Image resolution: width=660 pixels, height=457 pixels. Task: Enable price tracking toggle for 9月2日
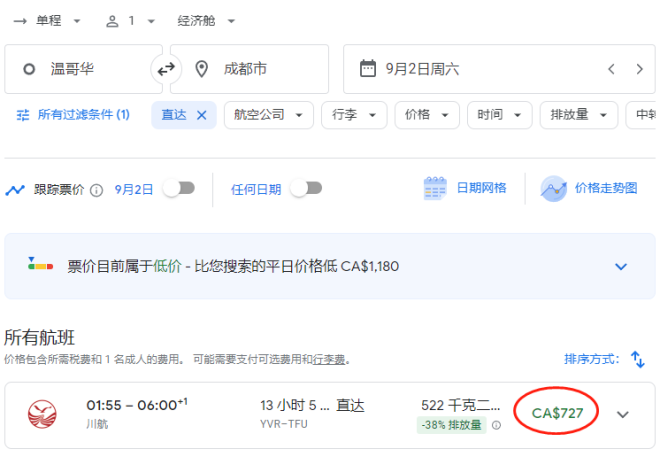point(178,188)
